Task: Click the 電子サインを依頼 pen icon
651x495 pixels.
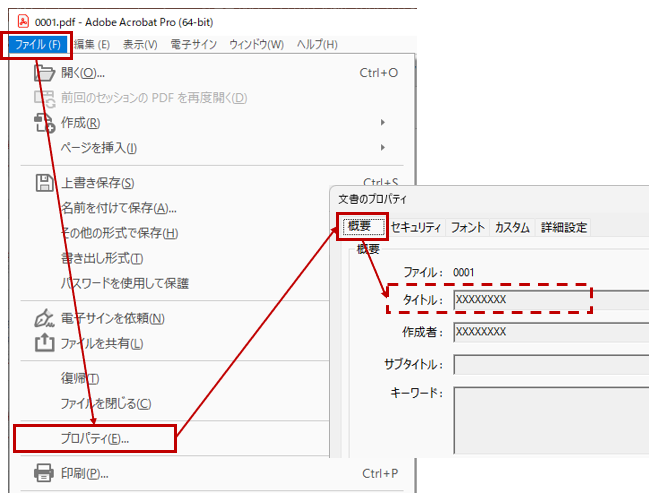Action: (44, 319)
